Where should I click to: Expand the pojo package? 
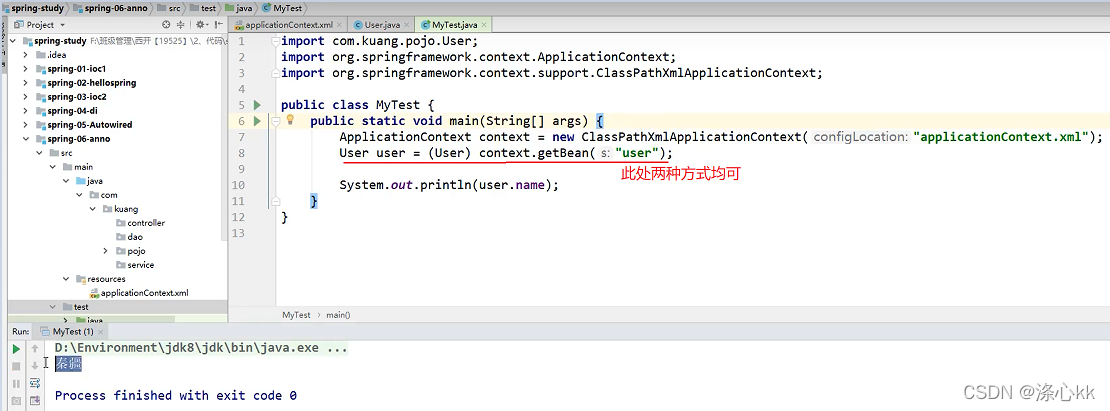pyautogui.click(x=105, y=250)
